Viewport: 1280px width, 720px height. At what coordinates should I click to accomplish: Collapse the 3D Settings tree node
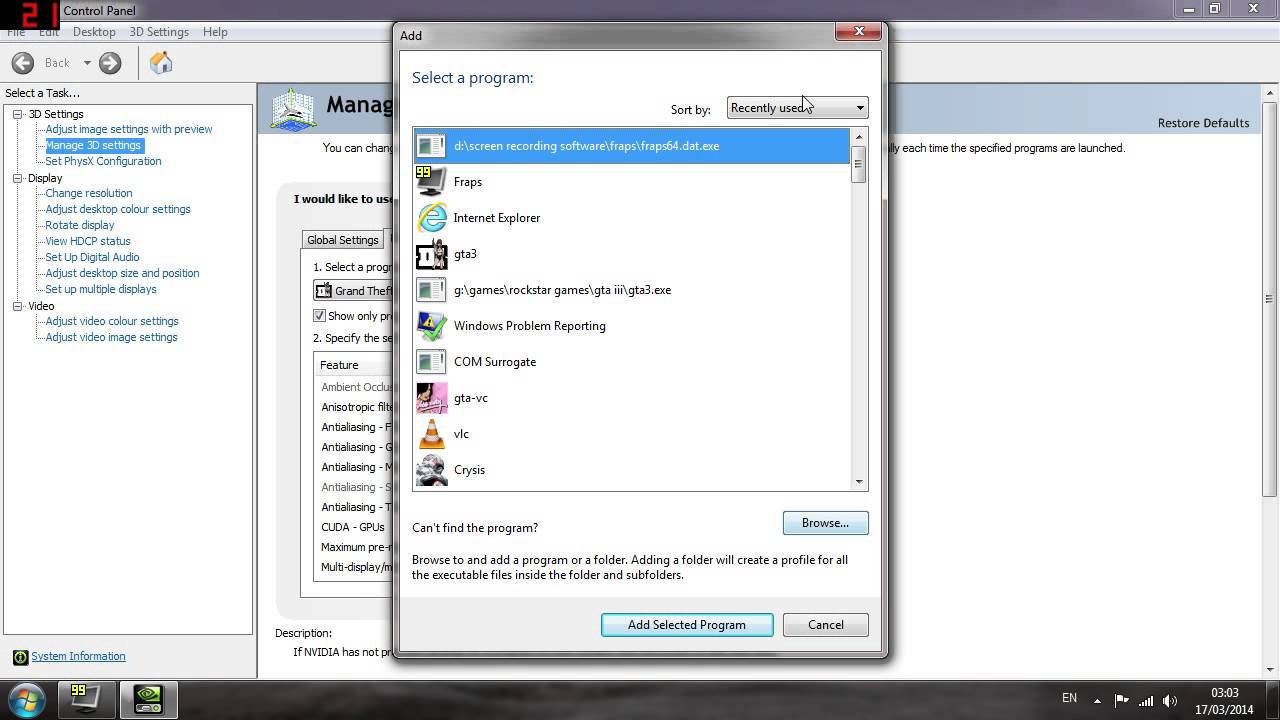(x=18, y=114)
